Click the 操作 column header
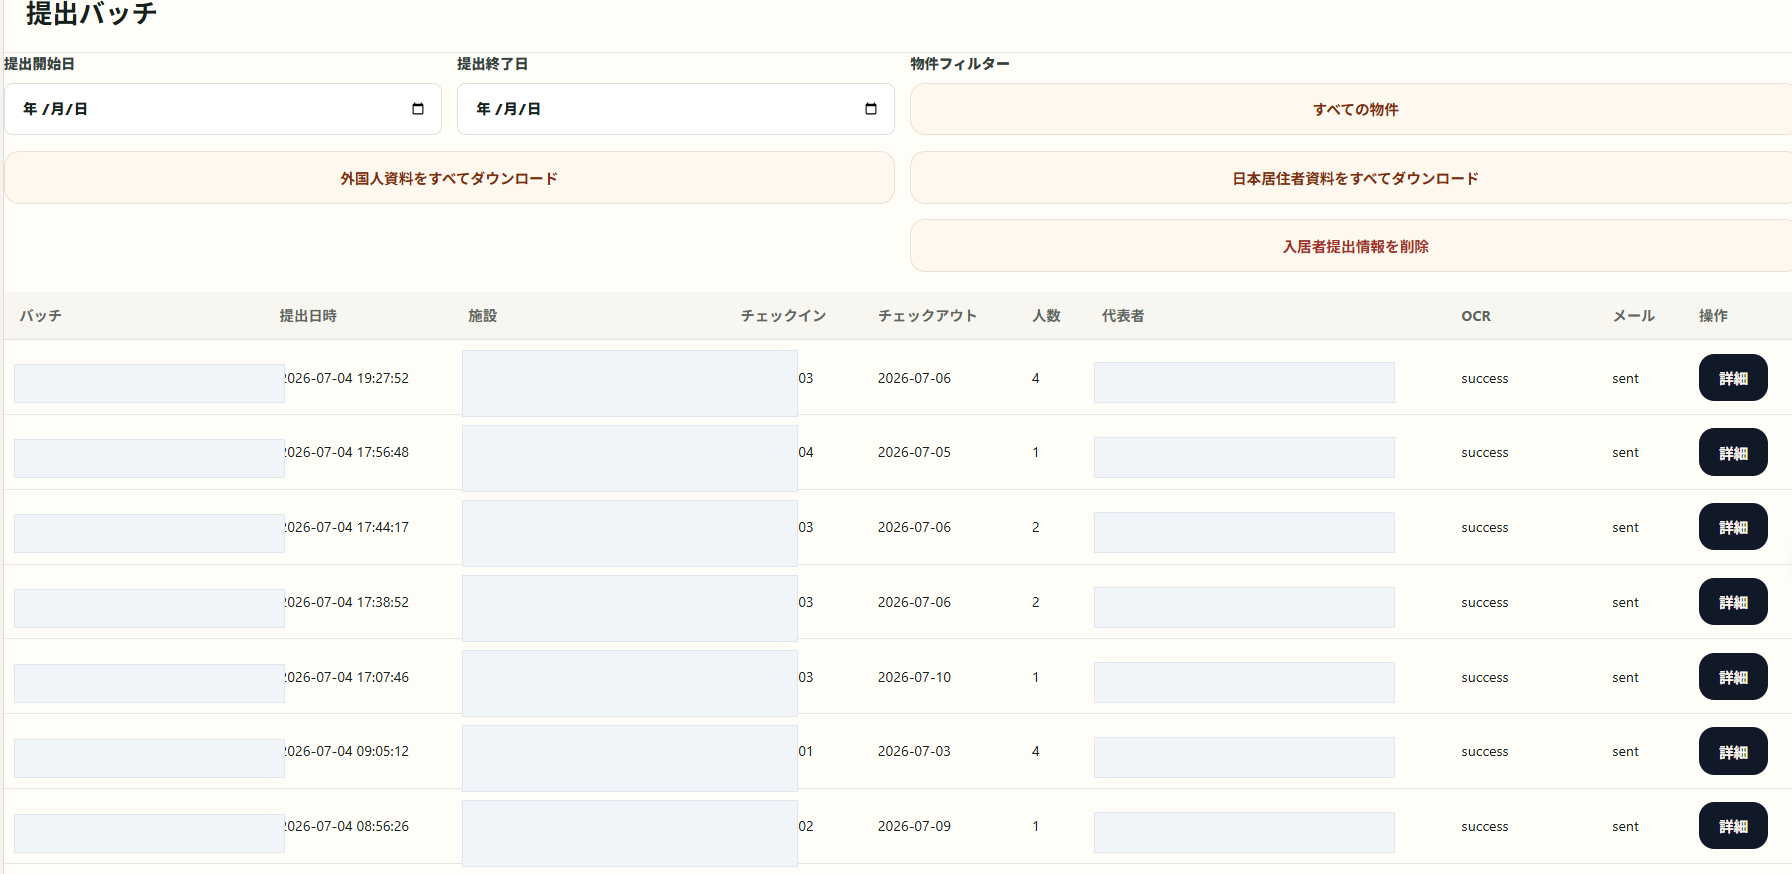 pos(1713,316)
